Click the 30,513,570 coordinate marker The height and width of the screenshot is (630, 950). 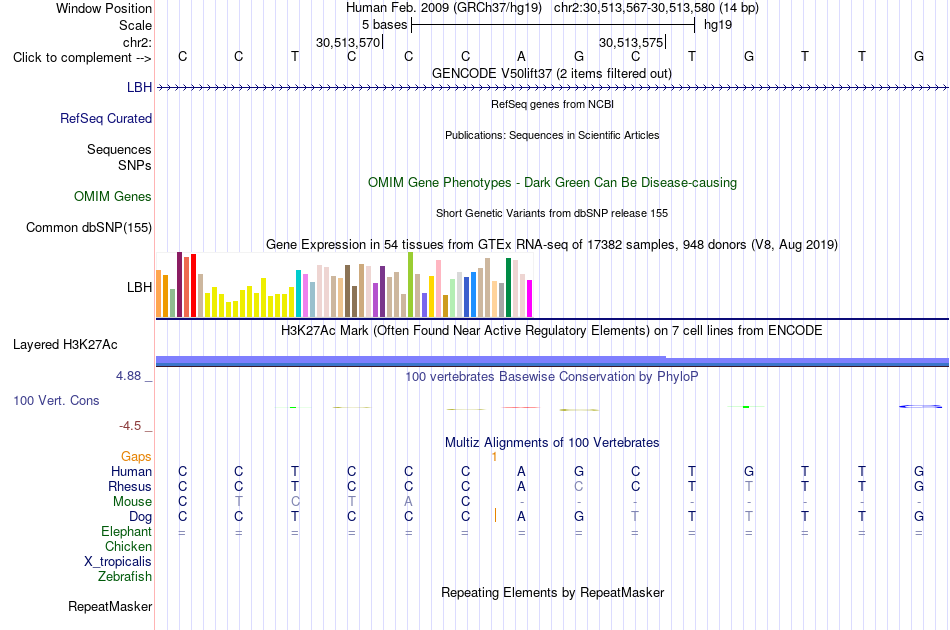[348, 42]
